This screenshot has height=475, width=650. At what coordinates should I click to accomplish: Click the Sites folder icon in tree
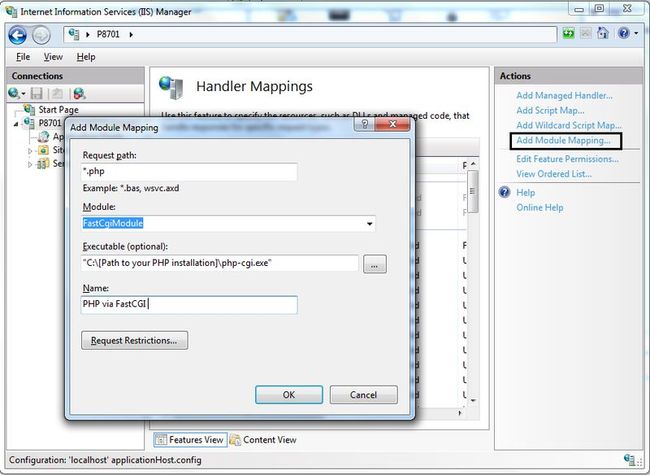(x=43, y=150)
